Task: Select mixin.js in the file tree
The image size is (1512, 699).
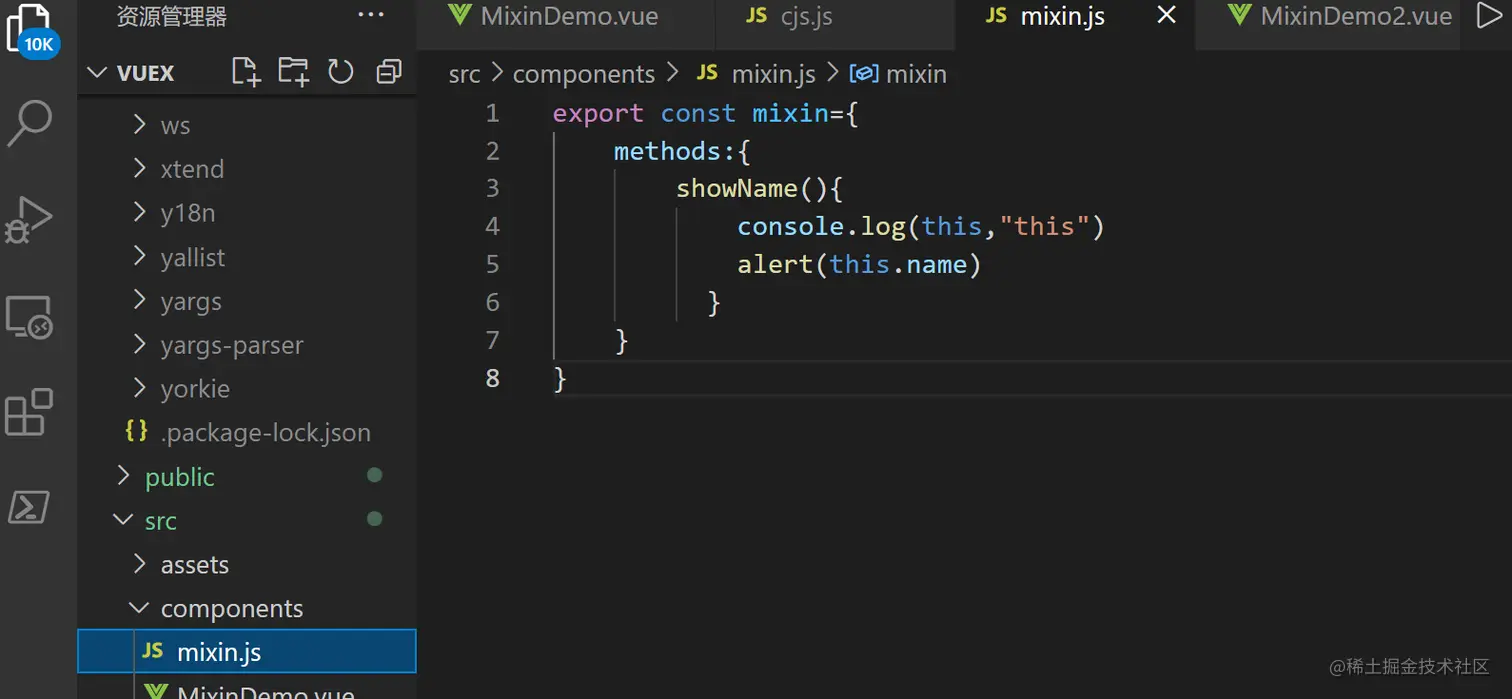Action: click(x=247, y=652)
